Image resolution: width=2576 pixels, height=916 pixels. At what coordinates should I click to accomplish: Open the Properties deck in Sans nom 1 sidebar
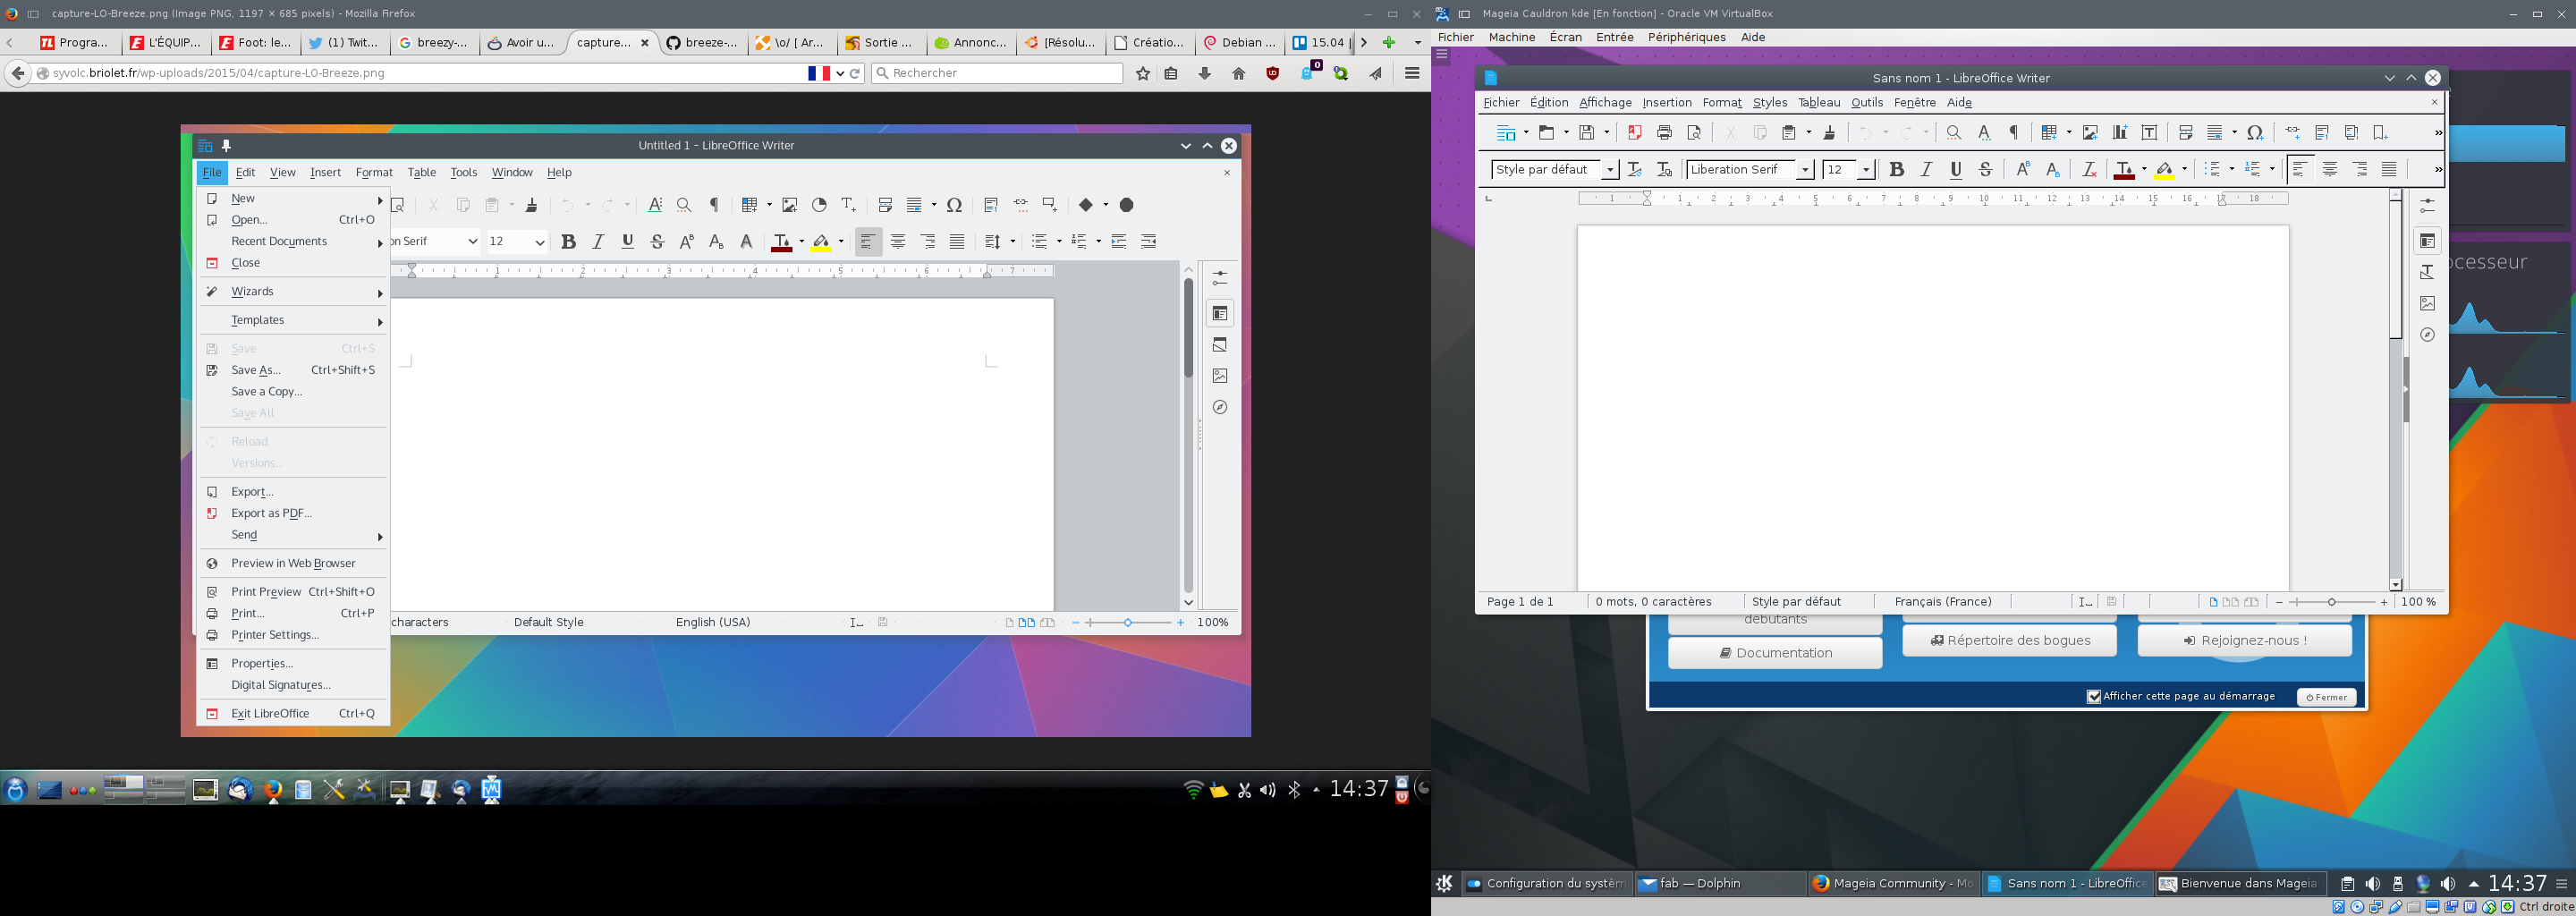(2427, 241)
